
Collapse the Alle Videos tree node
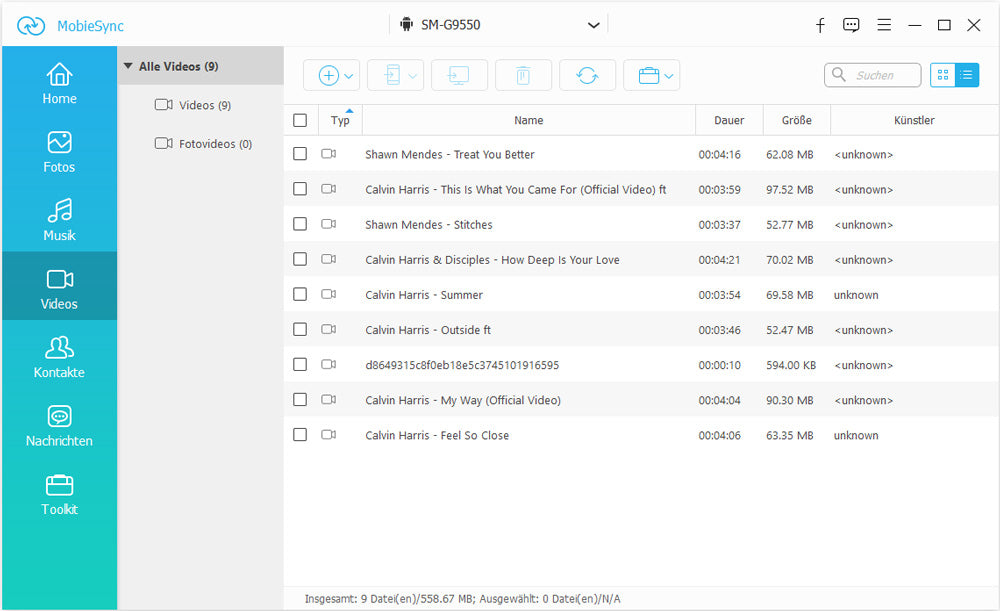click(128, 67)
